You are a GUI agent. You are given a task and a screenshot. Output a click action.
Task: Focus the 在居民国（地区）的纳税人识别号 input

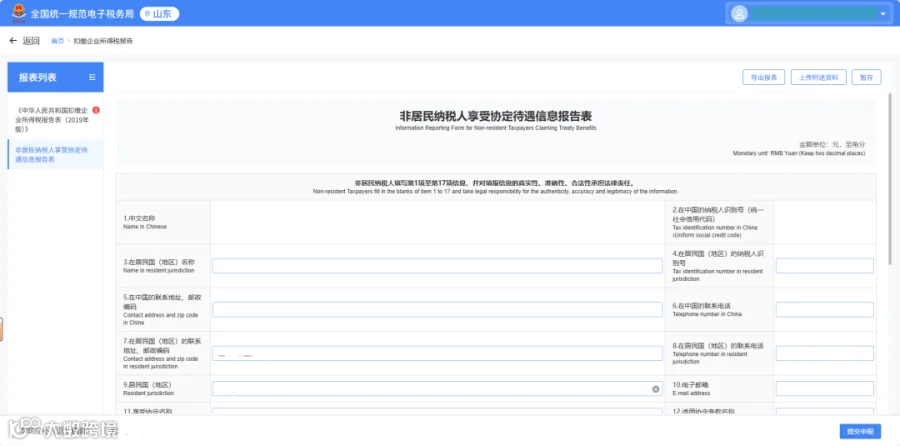825,266
